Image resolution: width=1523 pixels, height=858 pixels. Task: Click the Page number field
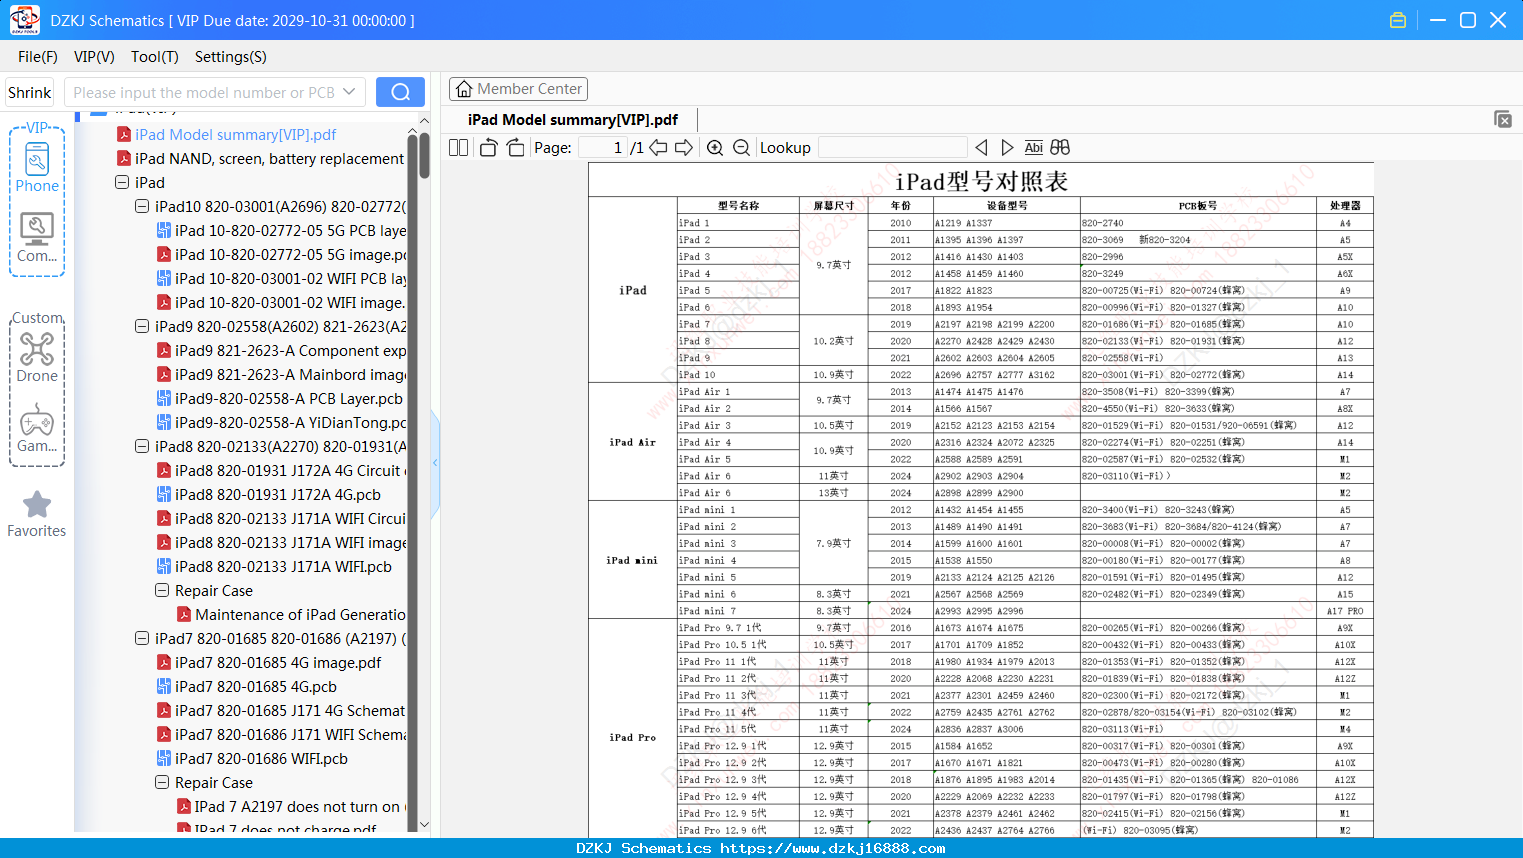(x=602, y=148)
